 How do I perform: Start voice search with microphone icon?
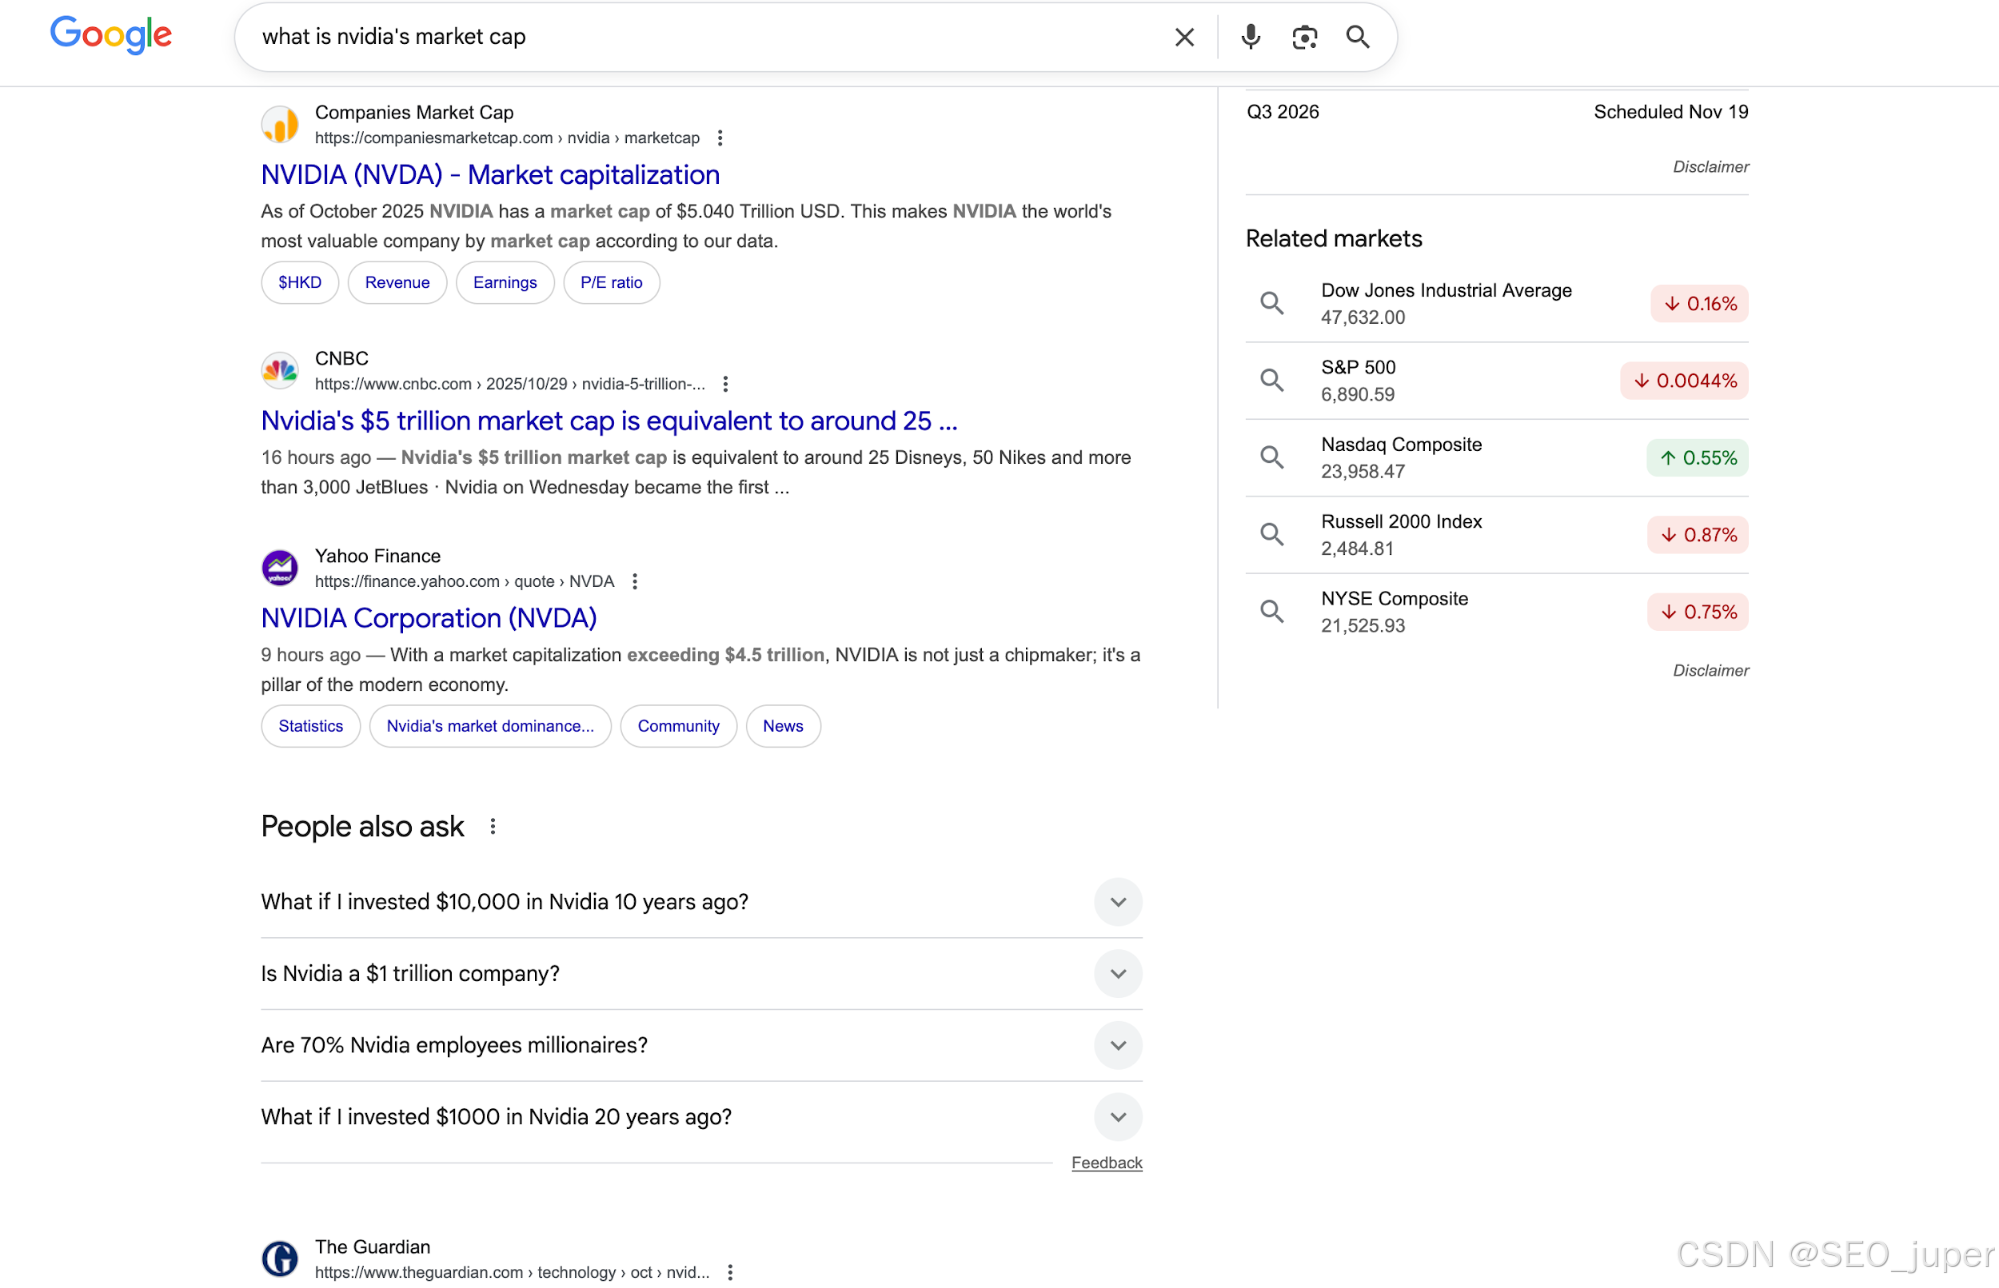(x=1250, y=37)
